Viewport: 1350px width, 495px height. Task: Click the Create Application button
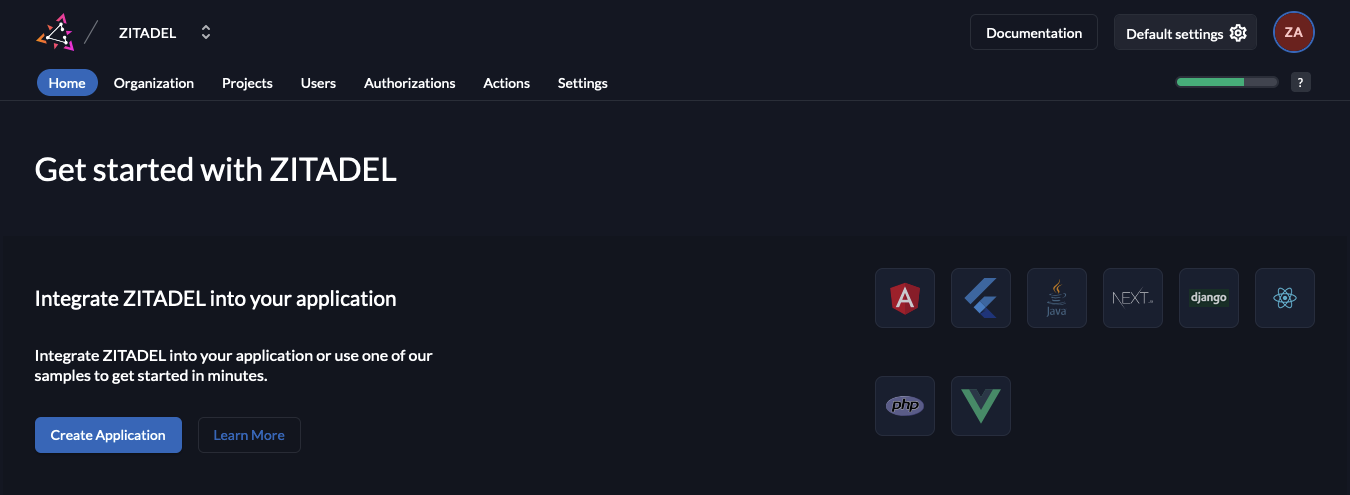(x=108, y=435)
